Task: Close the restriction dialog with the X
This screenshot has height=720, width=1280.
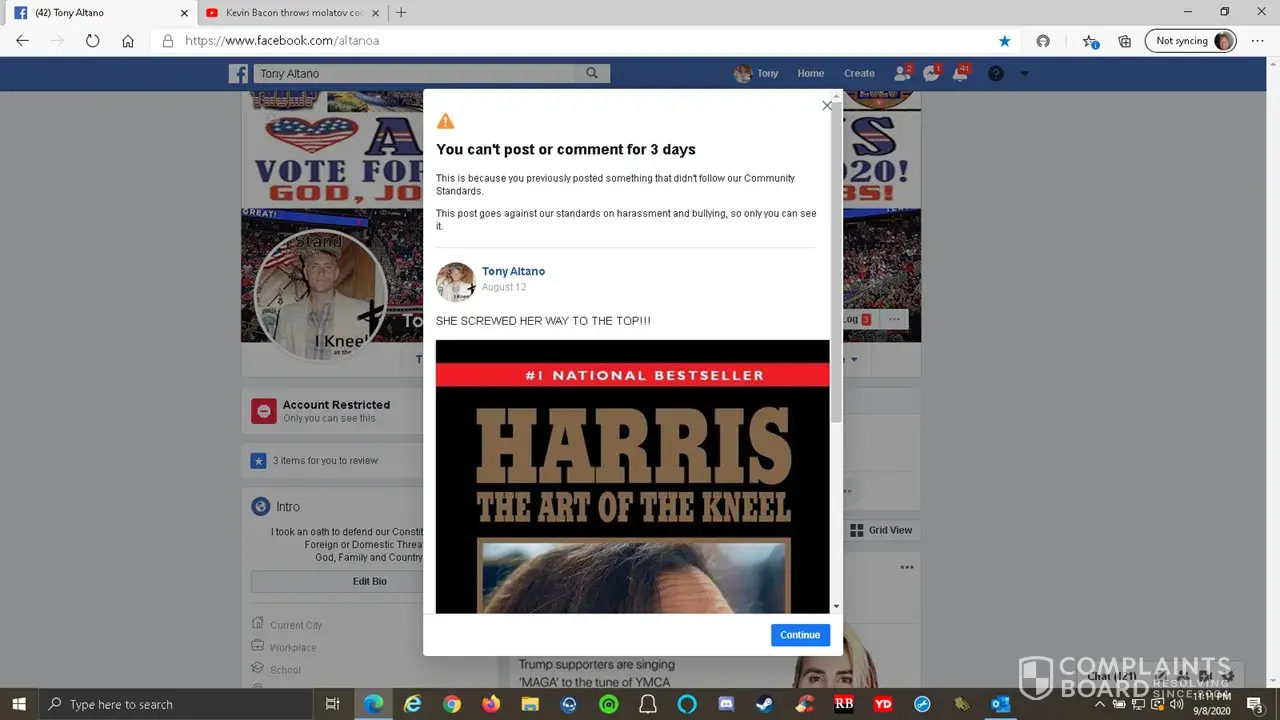Action: pos(827,106)
